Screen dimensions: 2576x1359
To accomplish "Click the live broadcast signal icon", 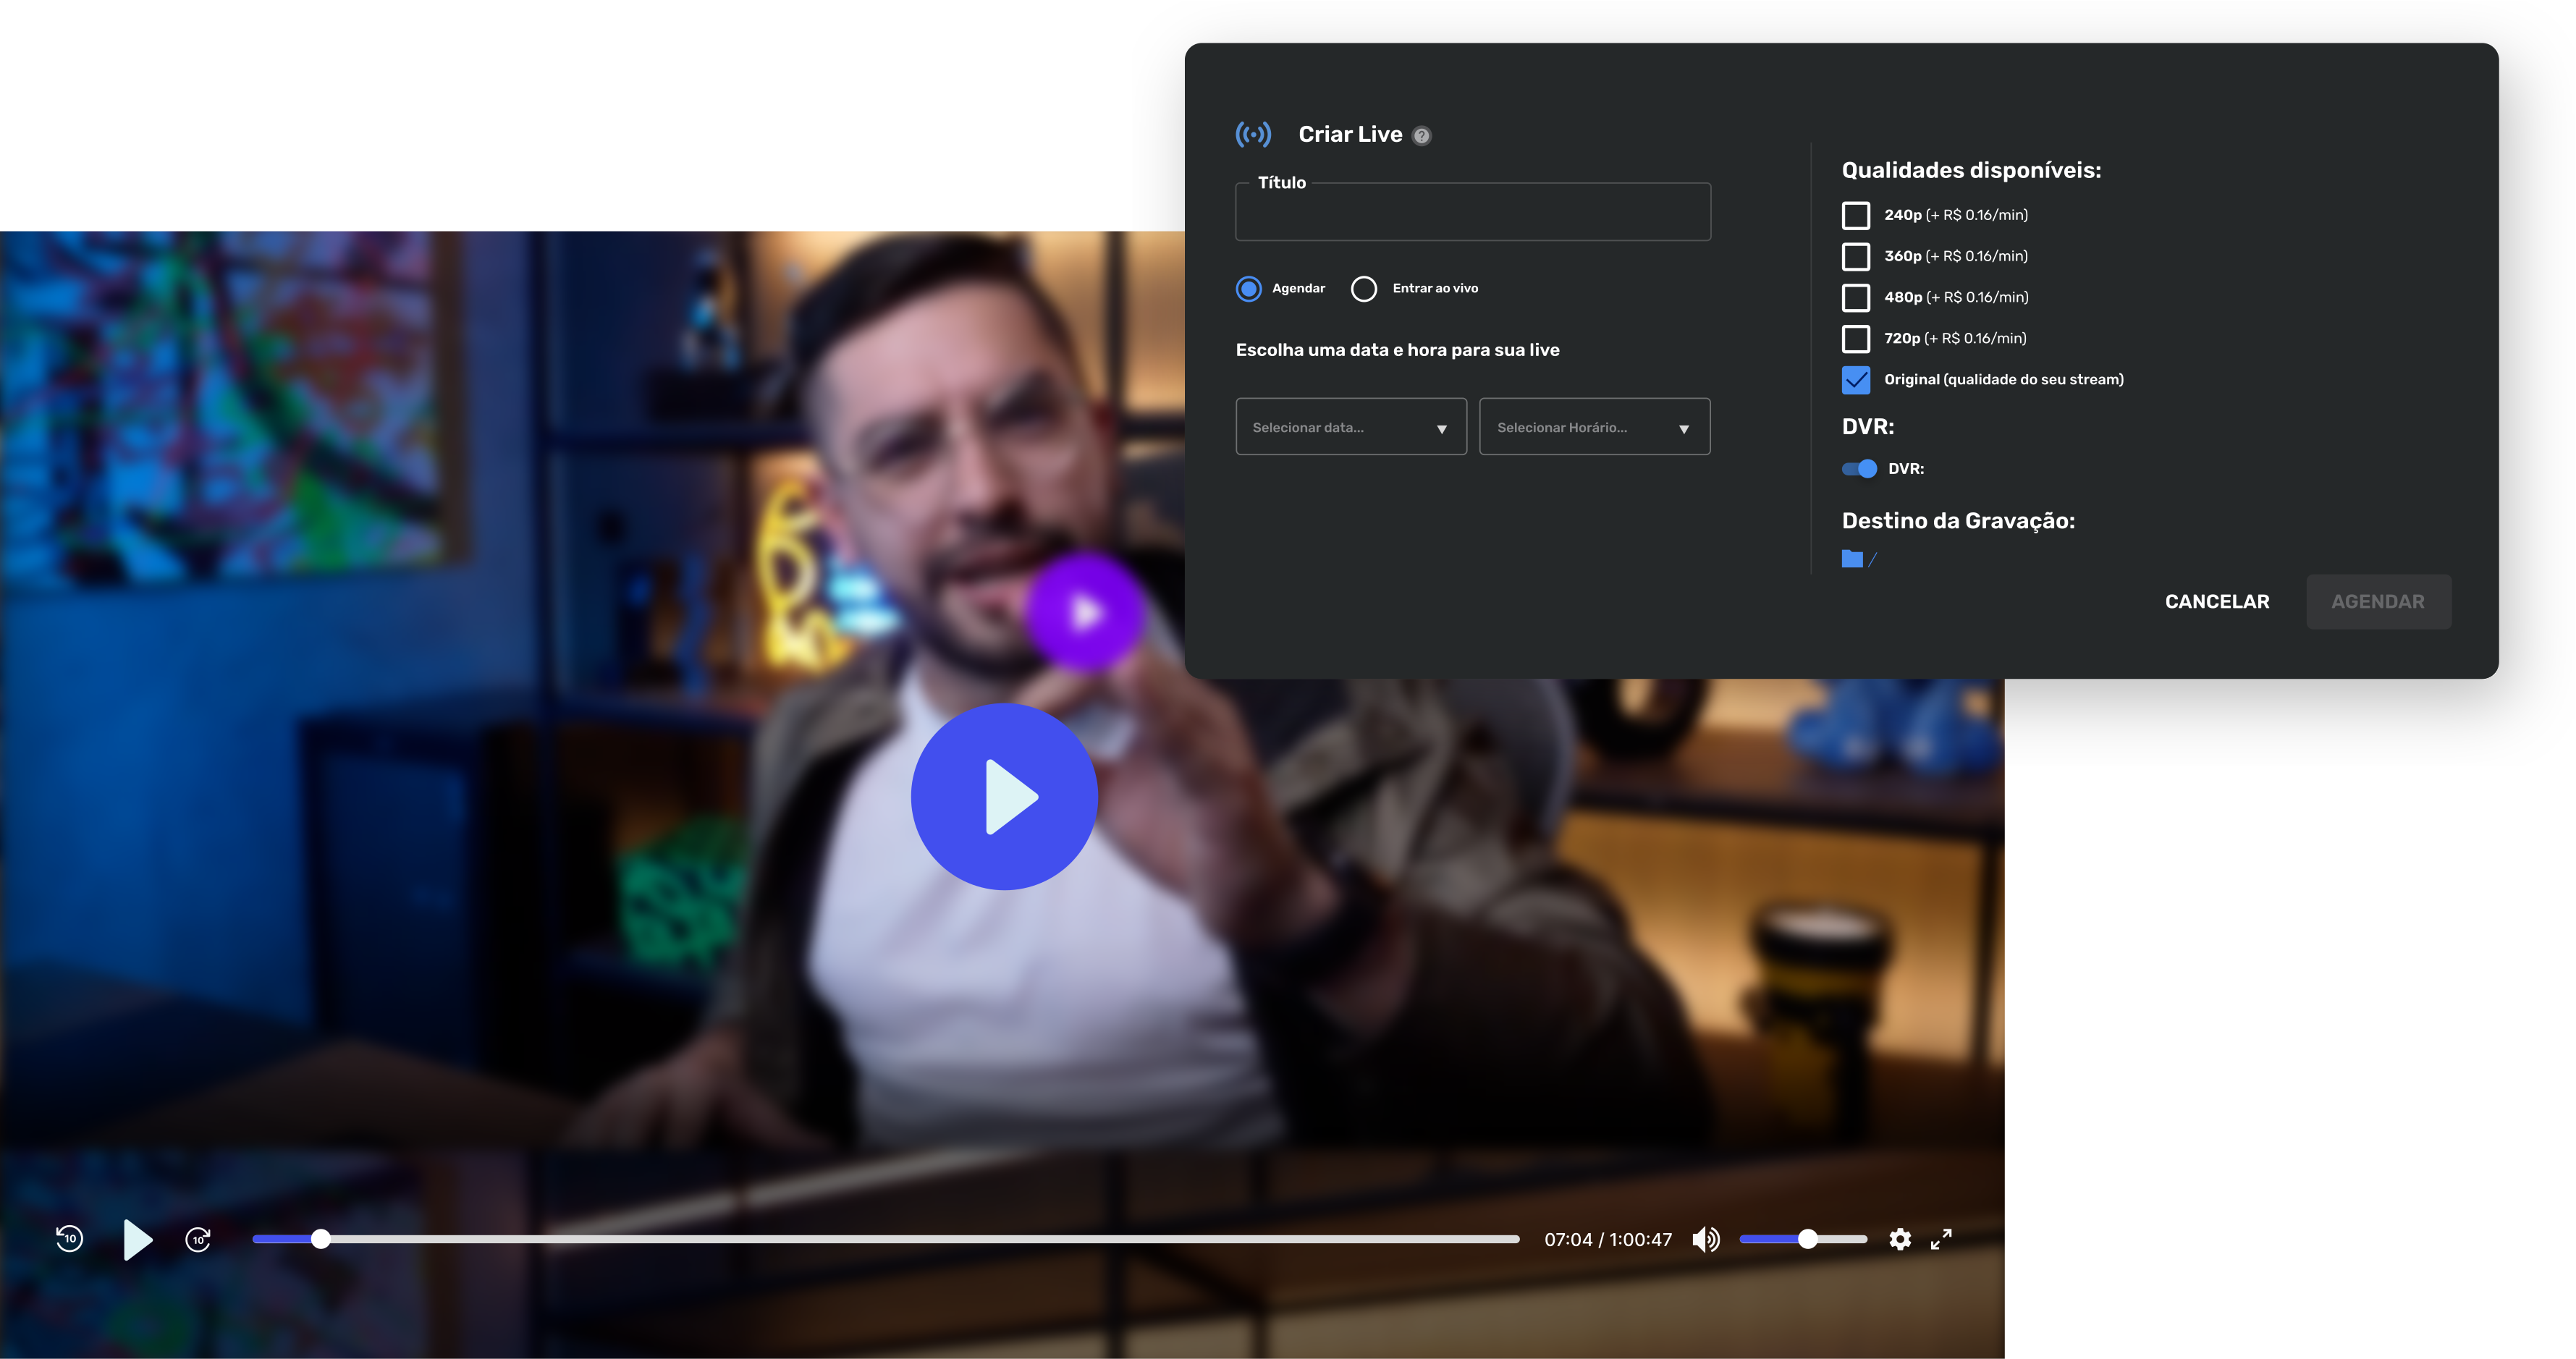I will click(x=1253, y=134).
